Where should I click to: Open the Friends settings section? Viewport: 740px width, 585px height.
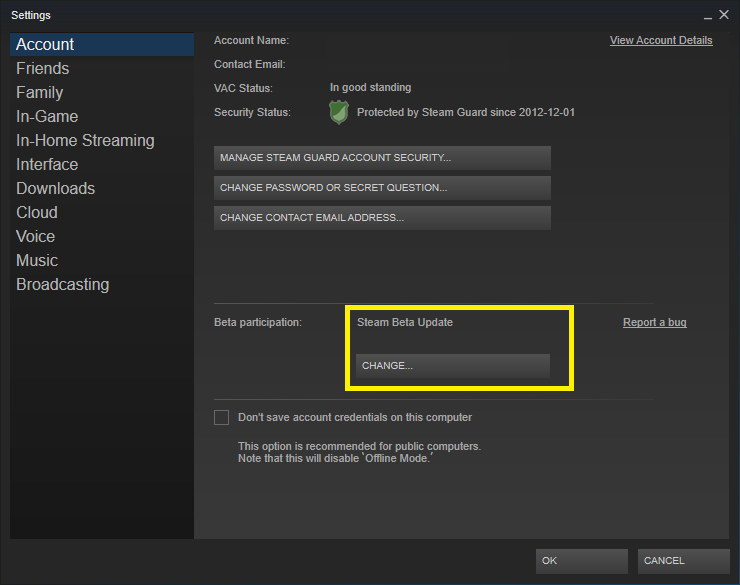(x=42, y=68)
